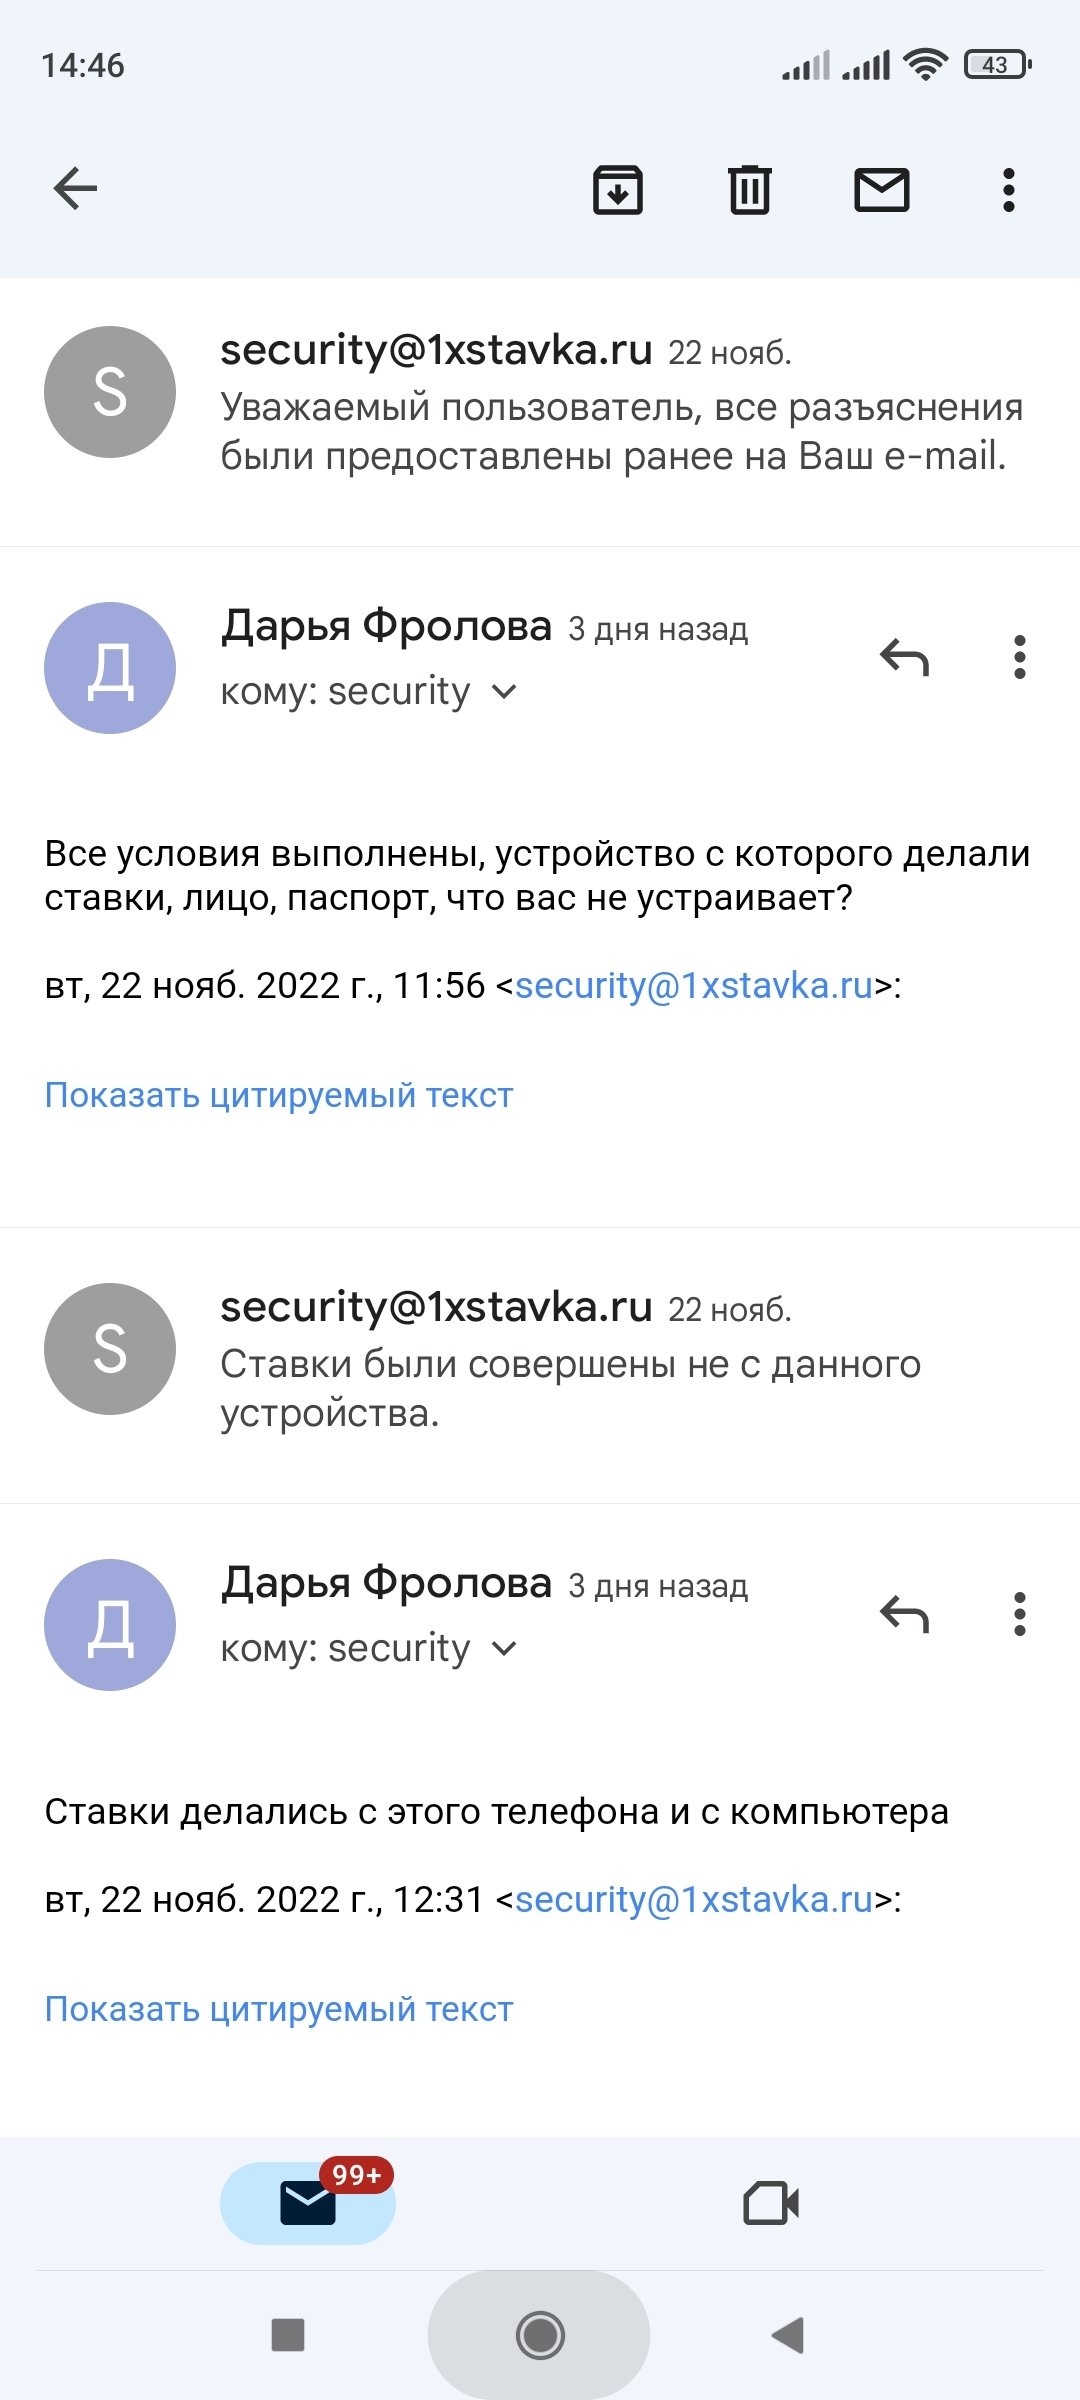The width and height of the screenshot is (1080, 2400).
Task: Show quoted text in first Дарья message
Action: click(x=279, y=1095)
